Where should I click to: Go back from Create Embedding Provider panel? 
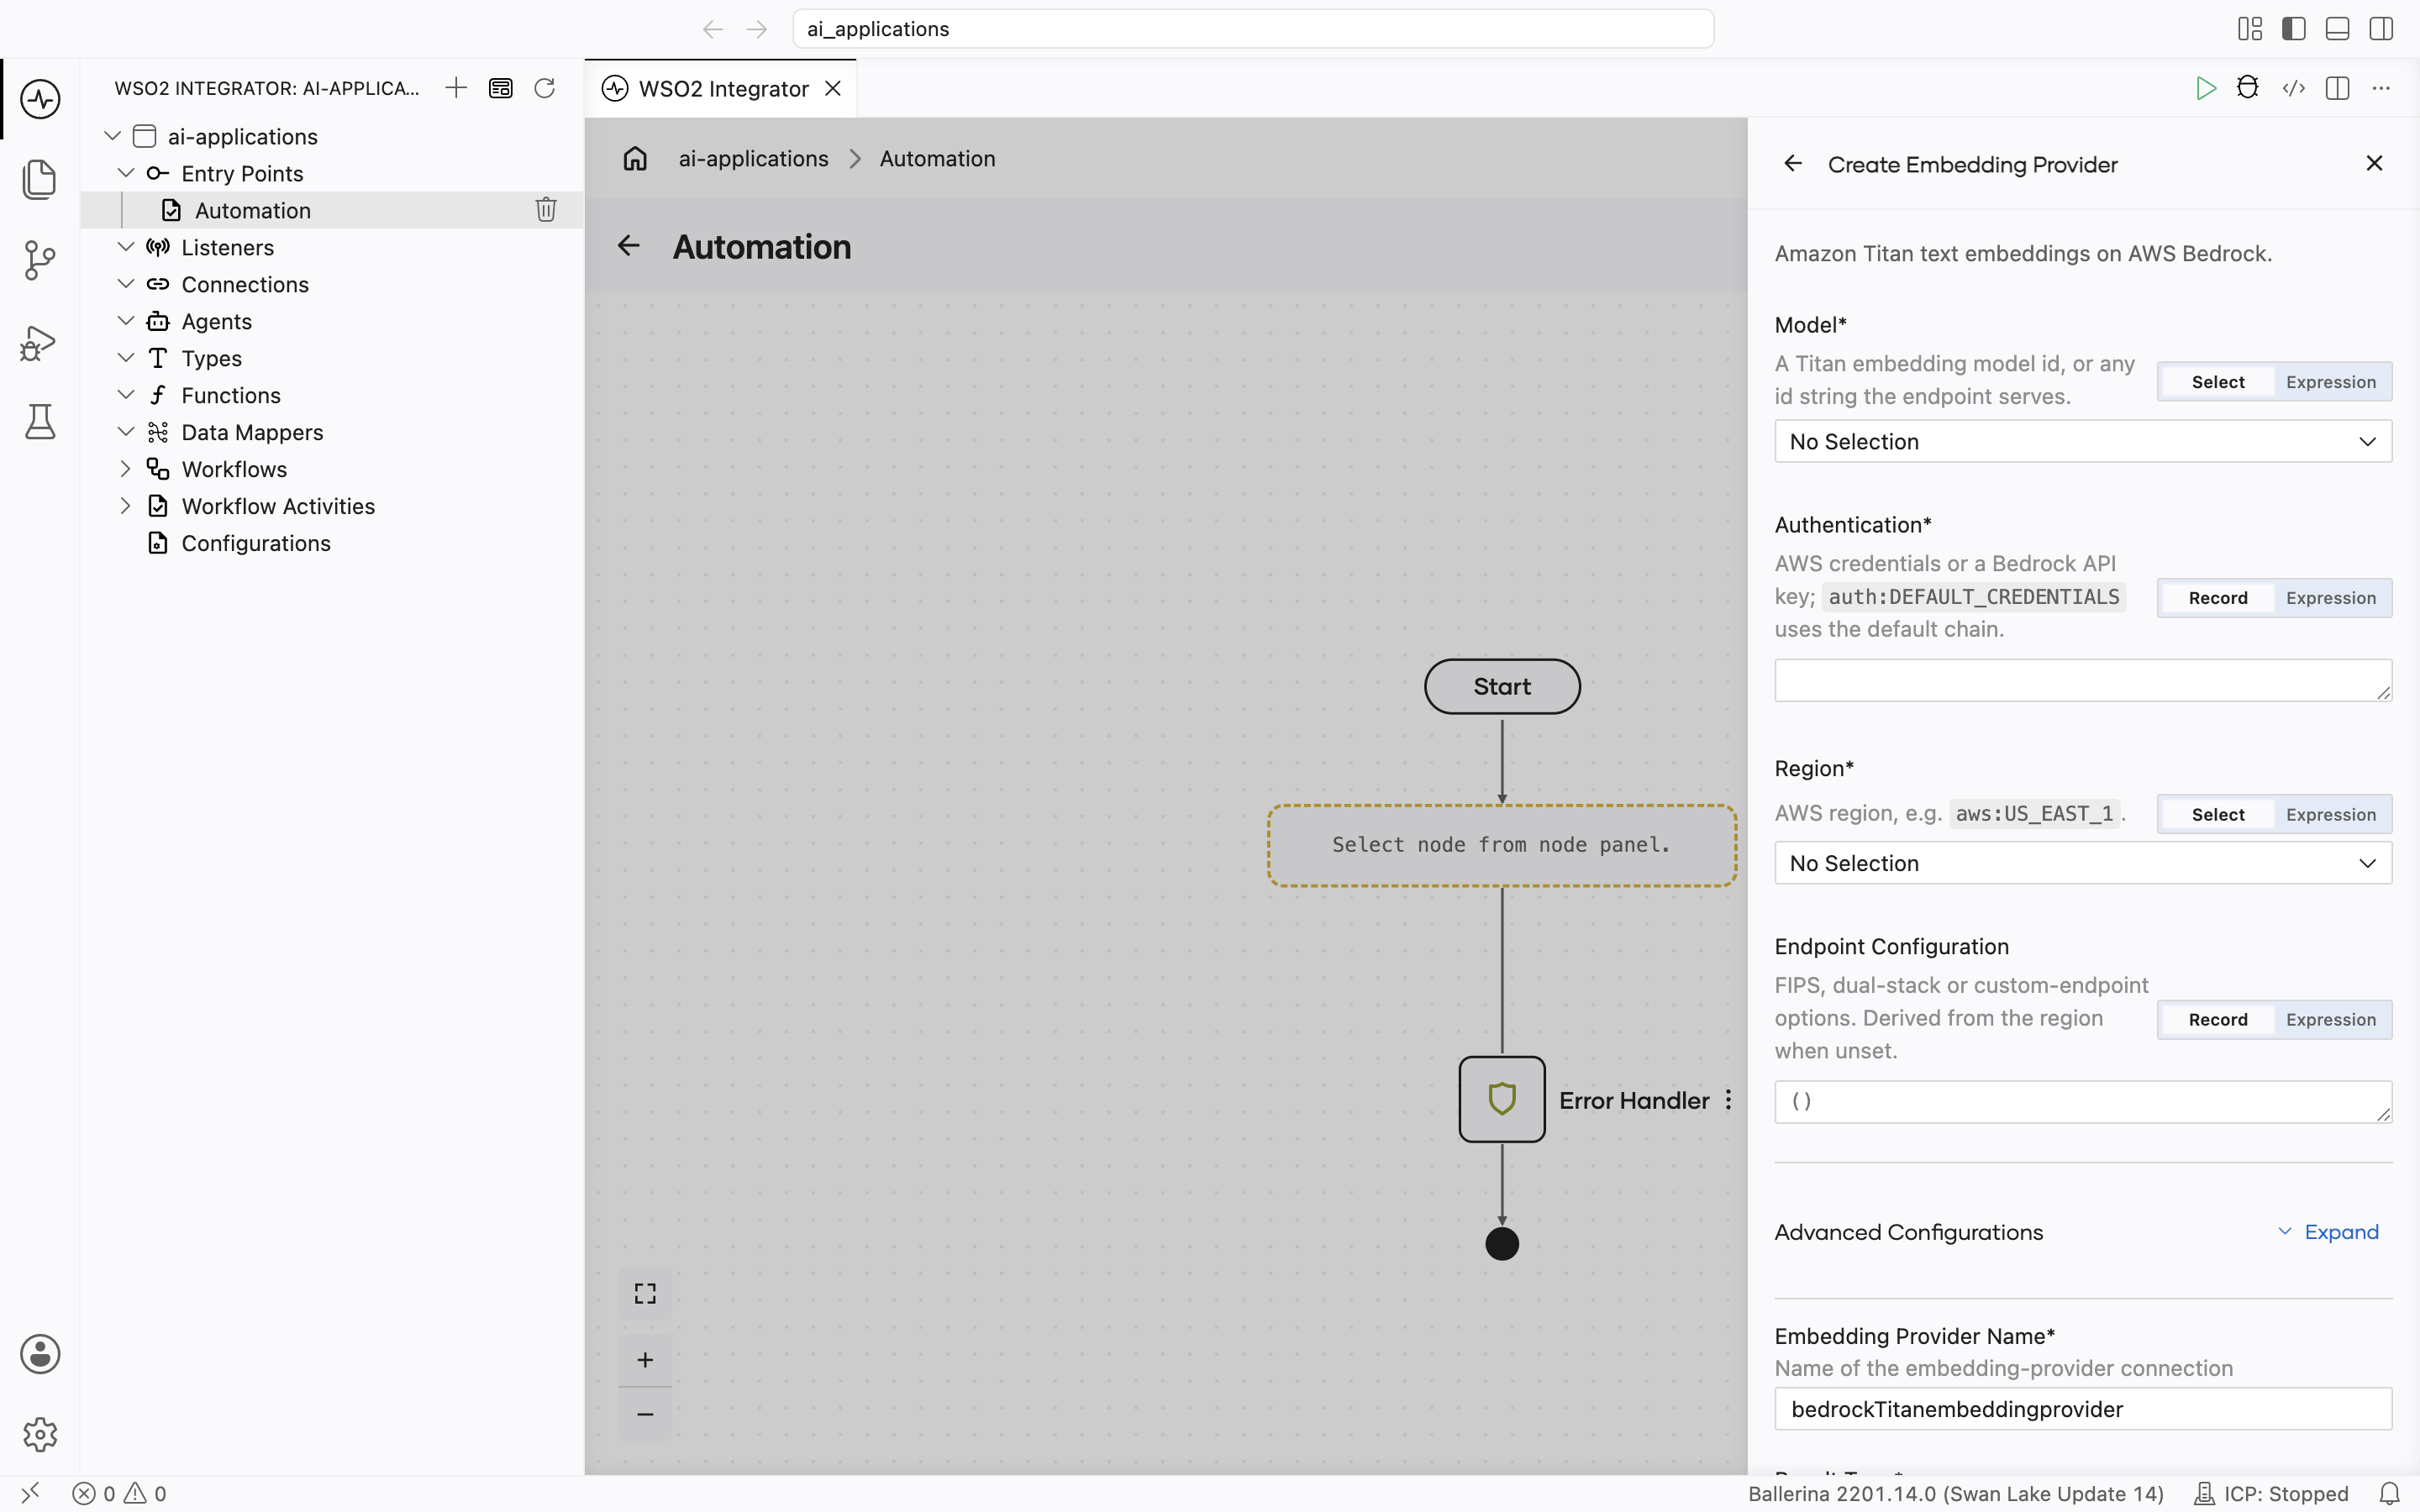click(1792, 163)
